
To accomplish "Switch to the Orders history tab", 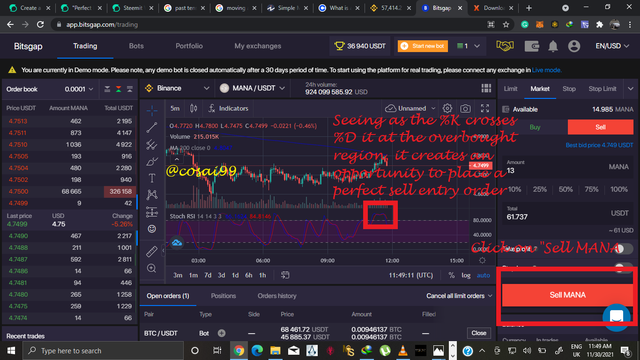I will tap(277, 296).
